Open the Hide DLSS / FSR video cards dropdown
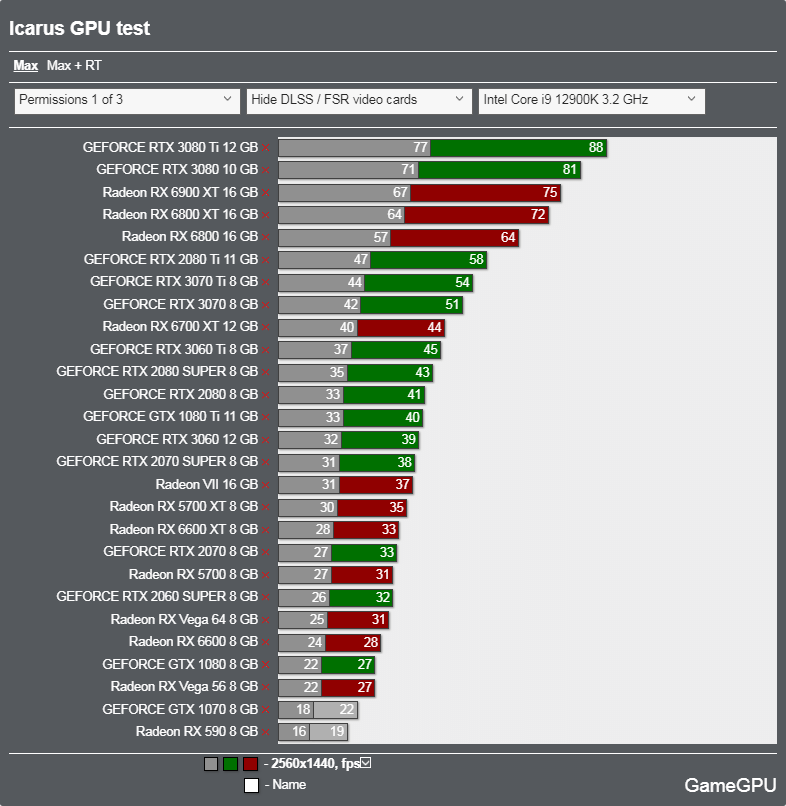 pos(359,100)
